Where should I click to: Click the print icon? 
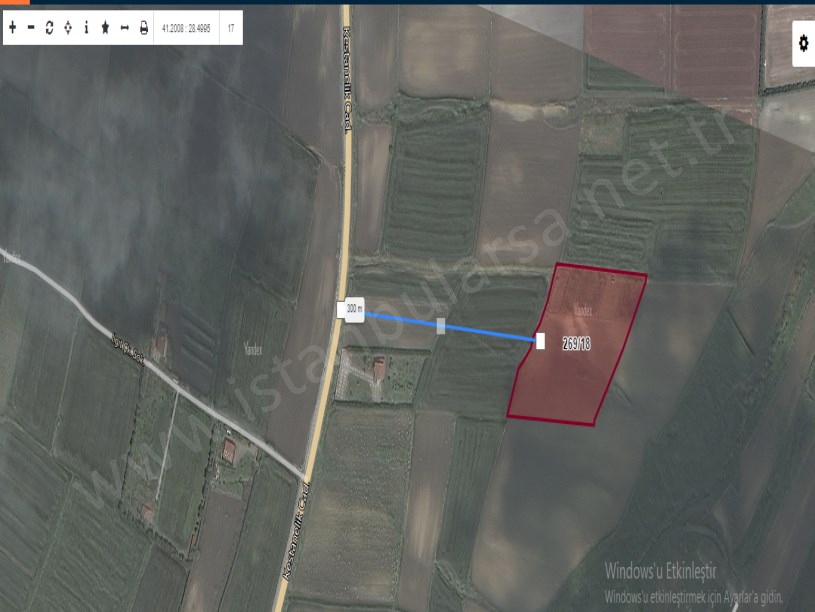(x=143, y=28)
